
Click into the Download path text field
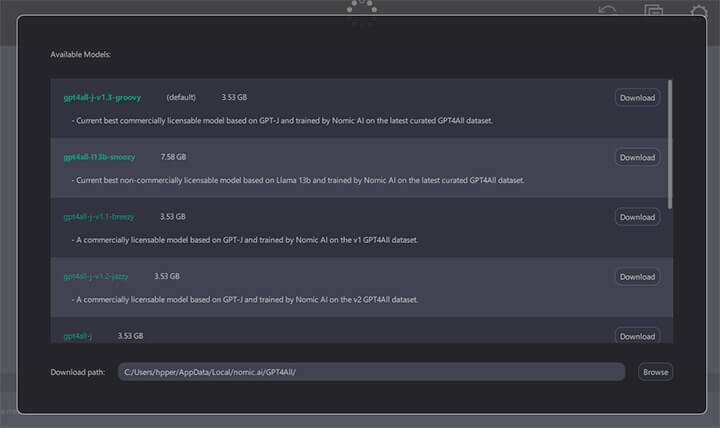371,372
